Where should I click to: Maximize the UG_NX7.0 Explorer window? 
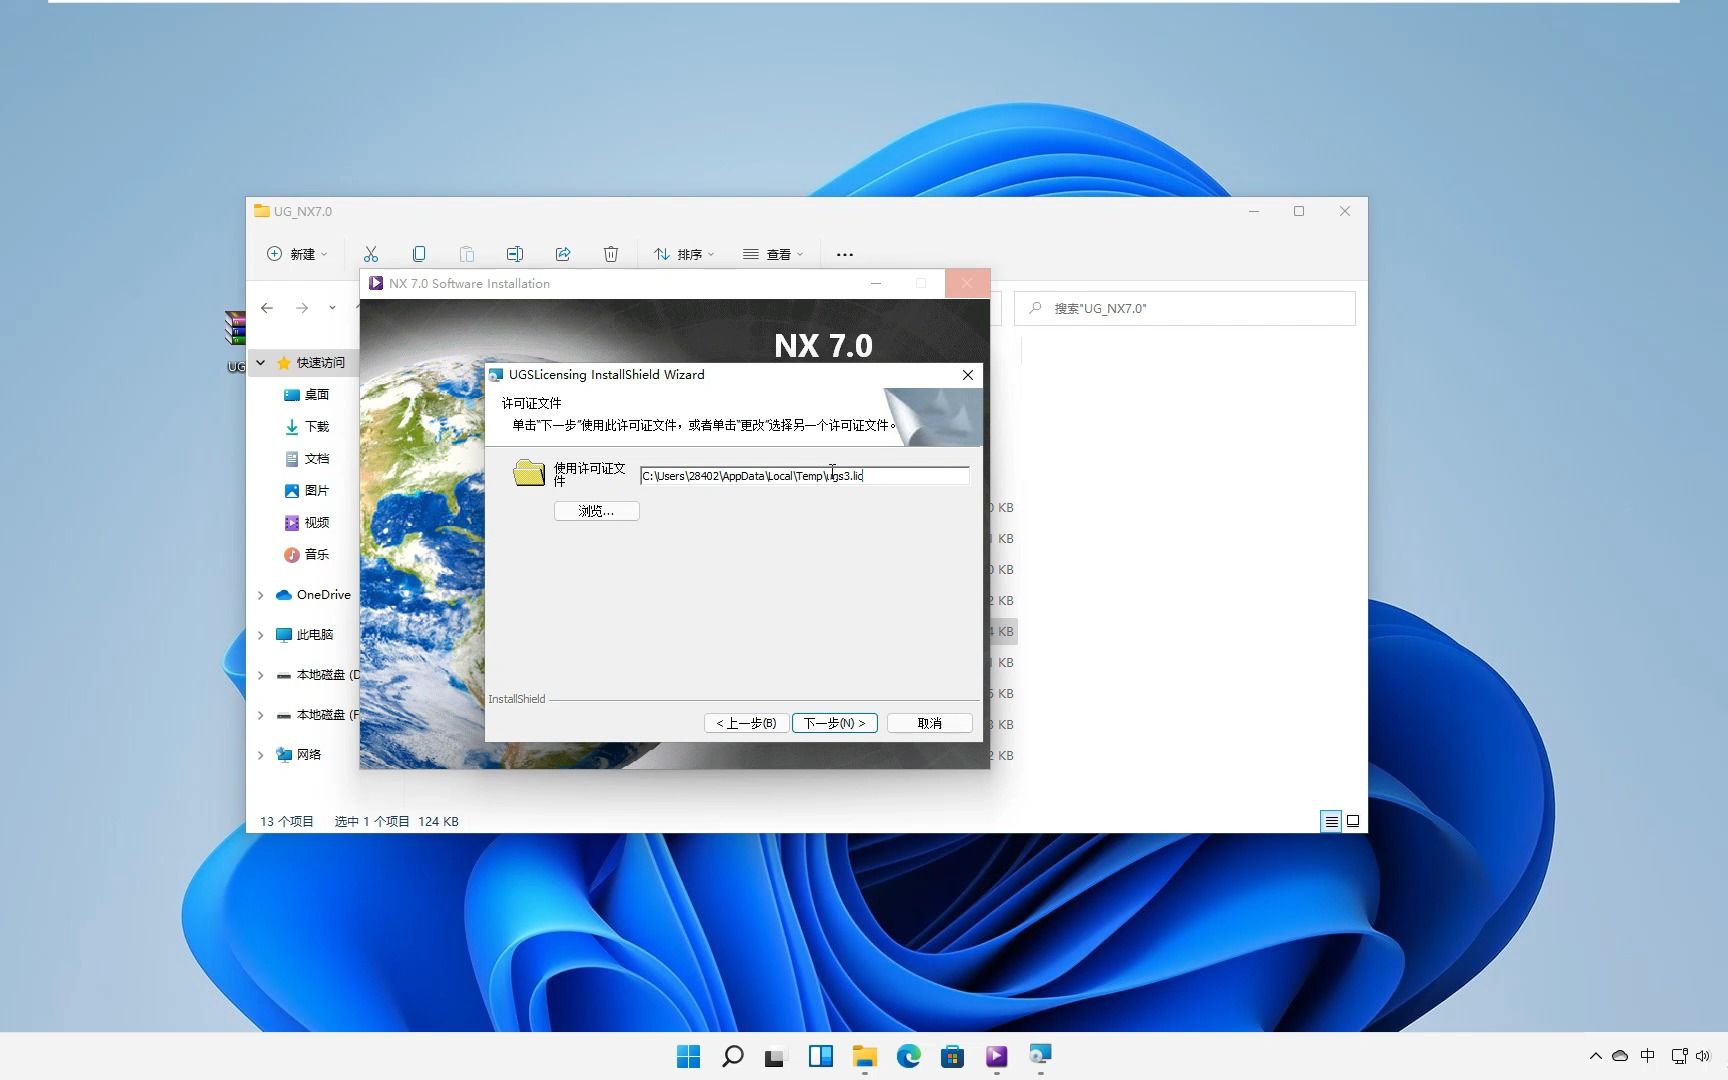tap(1299, 211)
